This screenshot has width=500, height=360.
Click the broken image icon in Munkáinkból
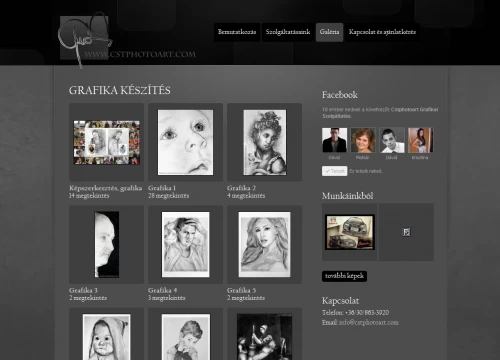click(406, 232)
